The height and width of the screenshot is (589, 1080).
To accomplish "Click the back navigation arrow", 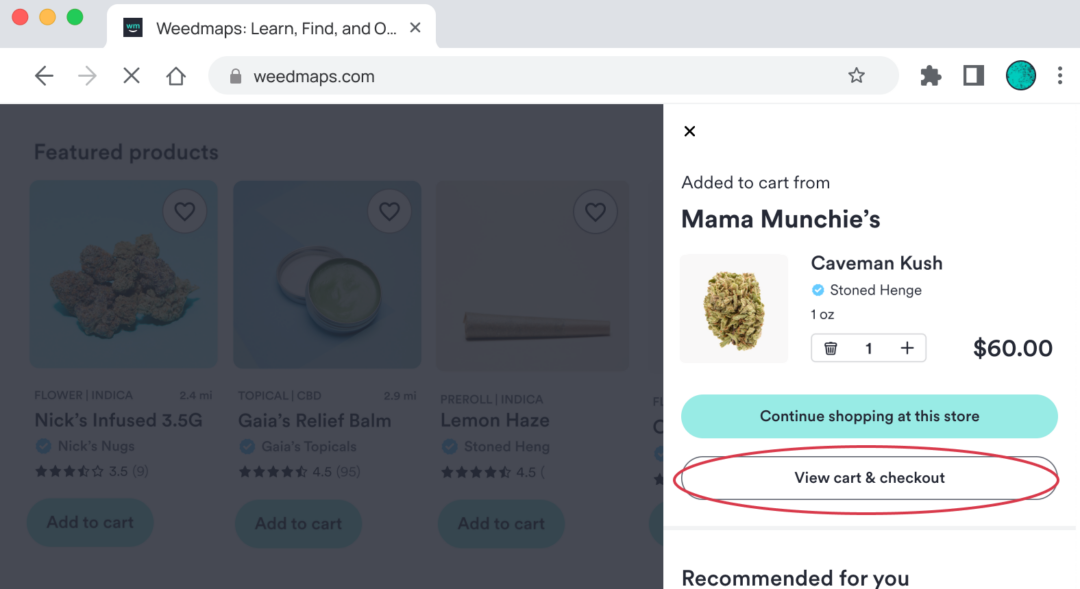I will pos(44,75).
